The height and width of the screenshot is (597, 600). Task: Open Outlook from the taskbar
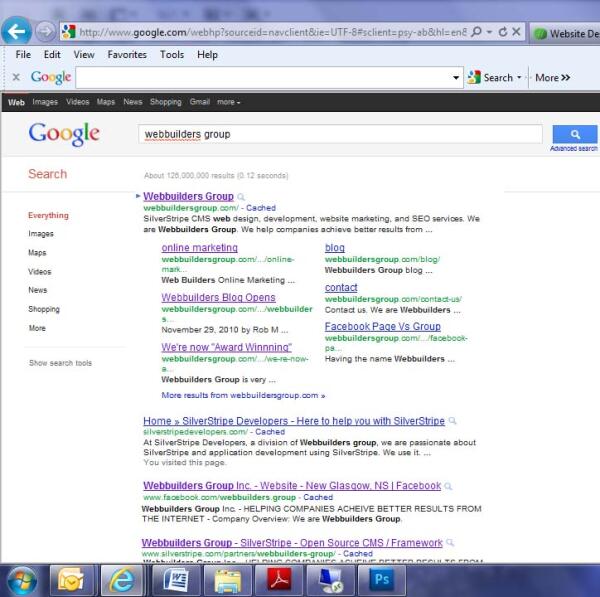point(71,580)
